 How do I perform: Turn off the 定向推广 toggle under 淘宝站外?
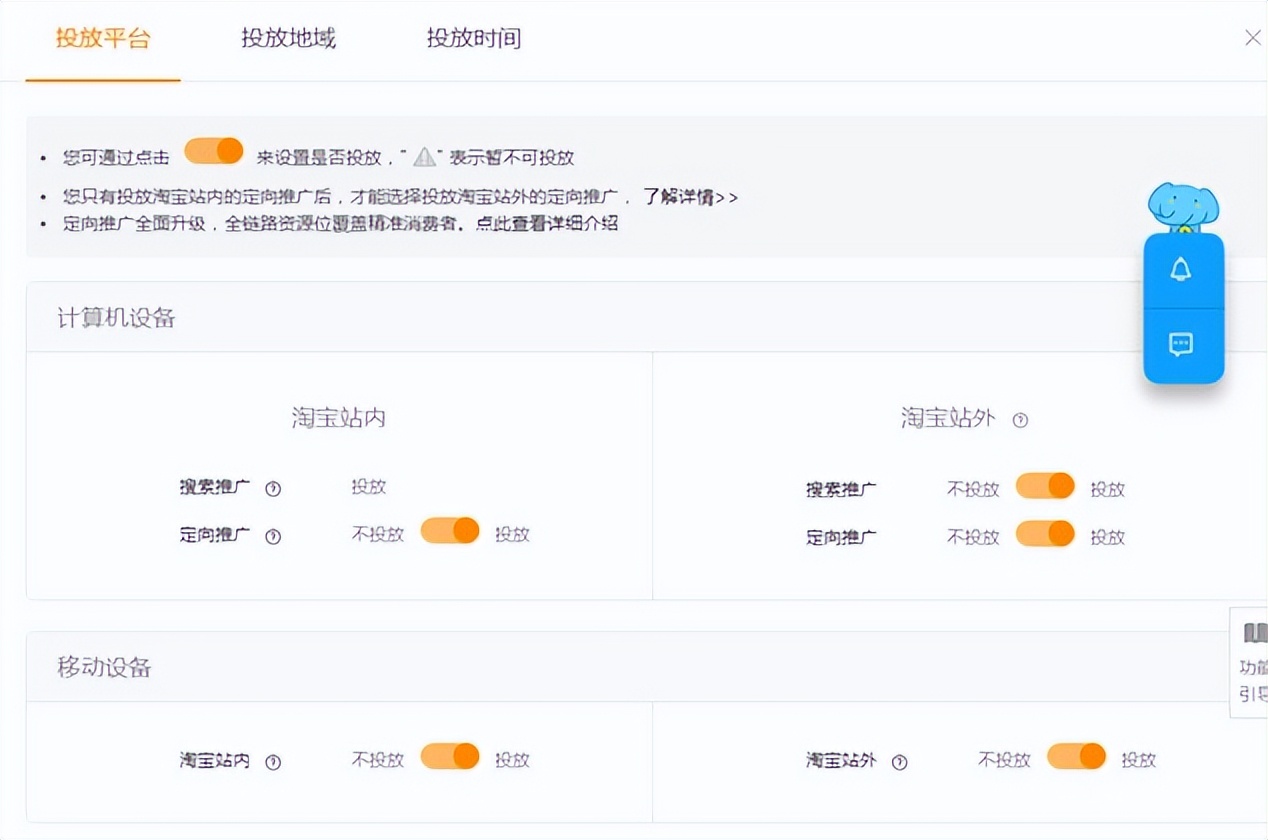pos(1044,534)
